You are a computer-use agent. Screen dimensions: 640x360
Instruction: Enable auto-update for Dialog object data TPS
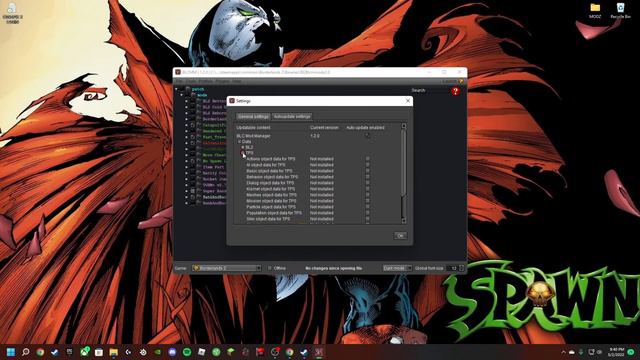(367, 183)
